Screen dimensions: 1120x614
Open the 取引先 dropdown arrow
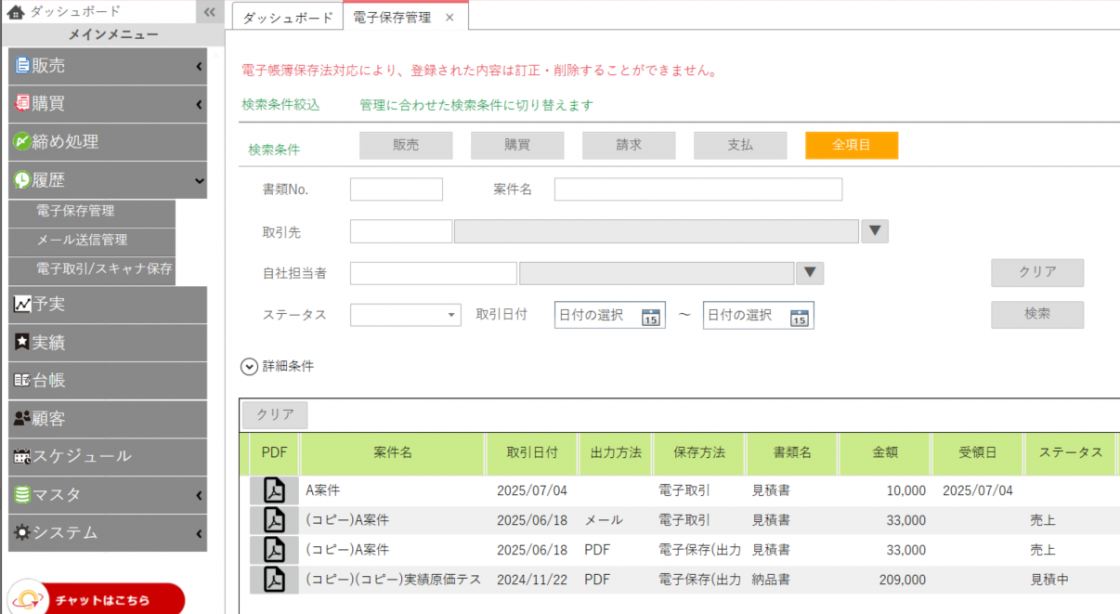pyautogui.click(x=875, y=231)
